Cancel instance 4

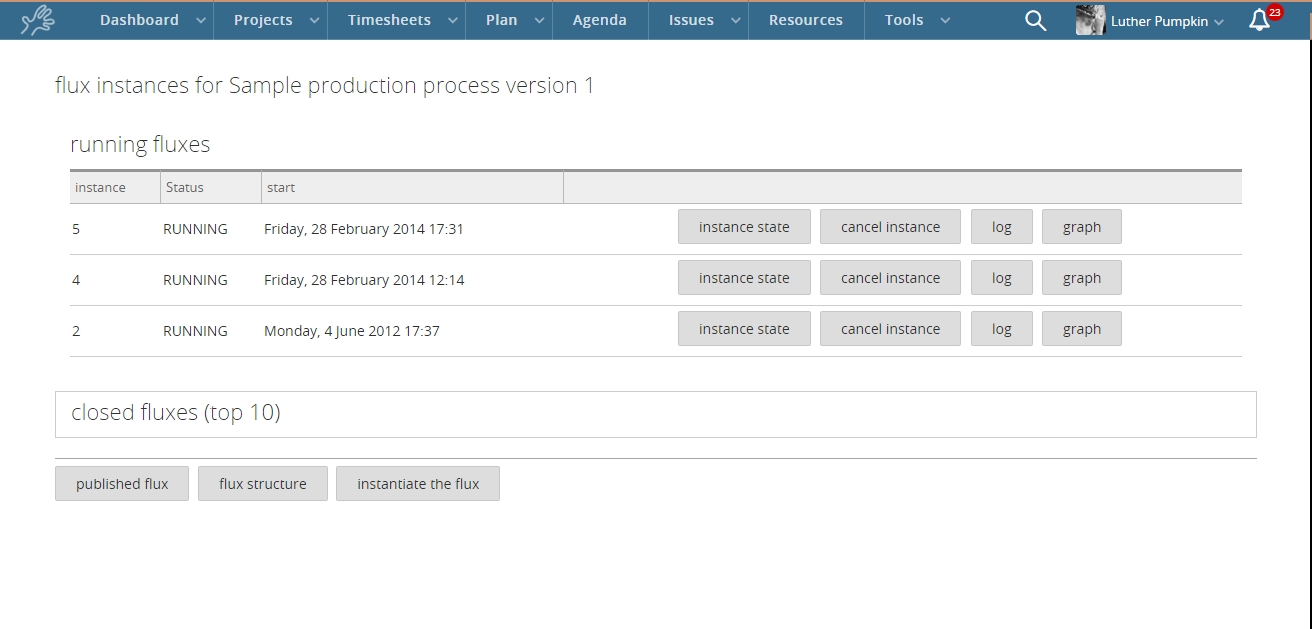tap(890, 278)
